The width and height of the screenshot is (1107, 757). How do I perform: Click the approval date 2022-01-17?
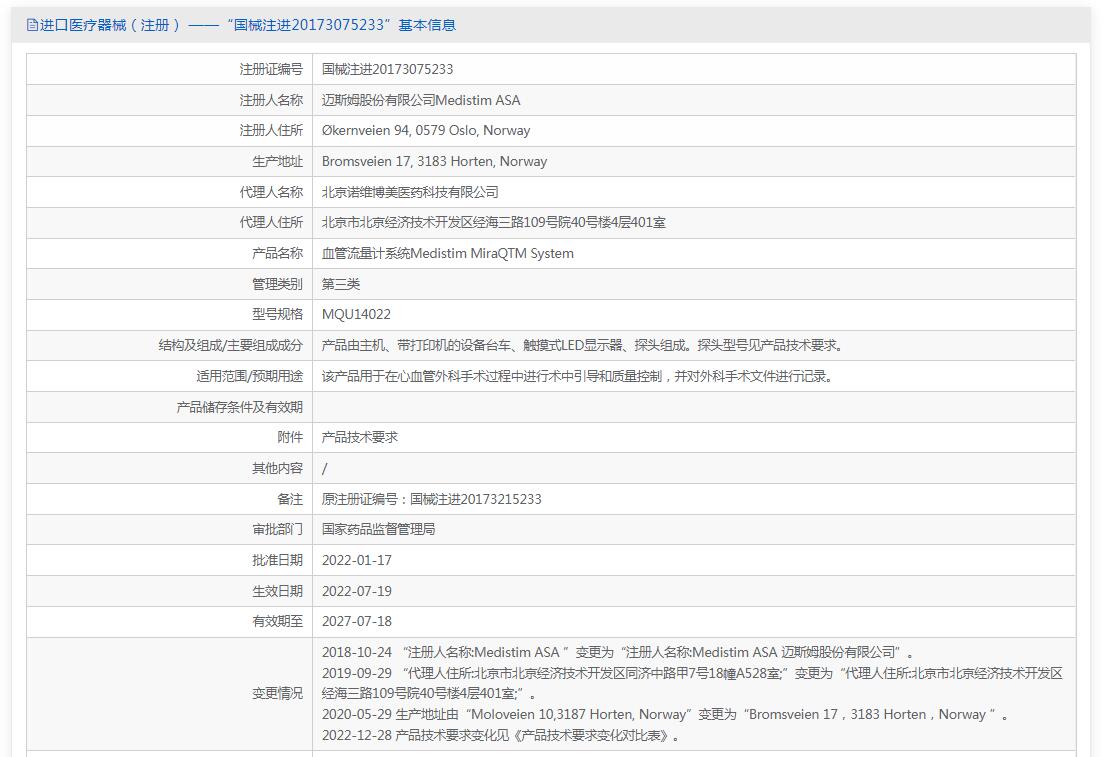click(x=357, y=561)
